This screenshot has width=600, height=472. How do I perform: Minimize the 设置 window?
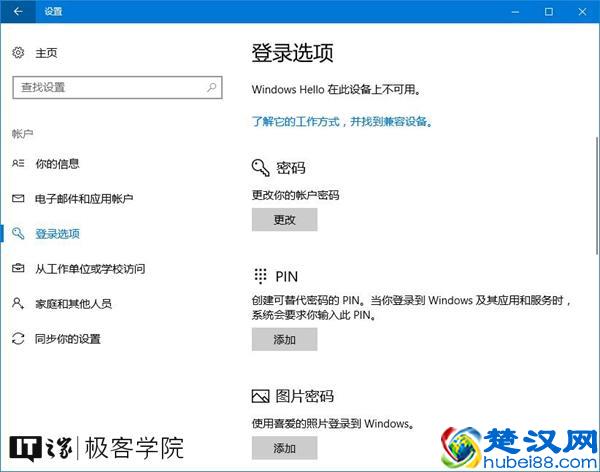click(x=515, y=12)
